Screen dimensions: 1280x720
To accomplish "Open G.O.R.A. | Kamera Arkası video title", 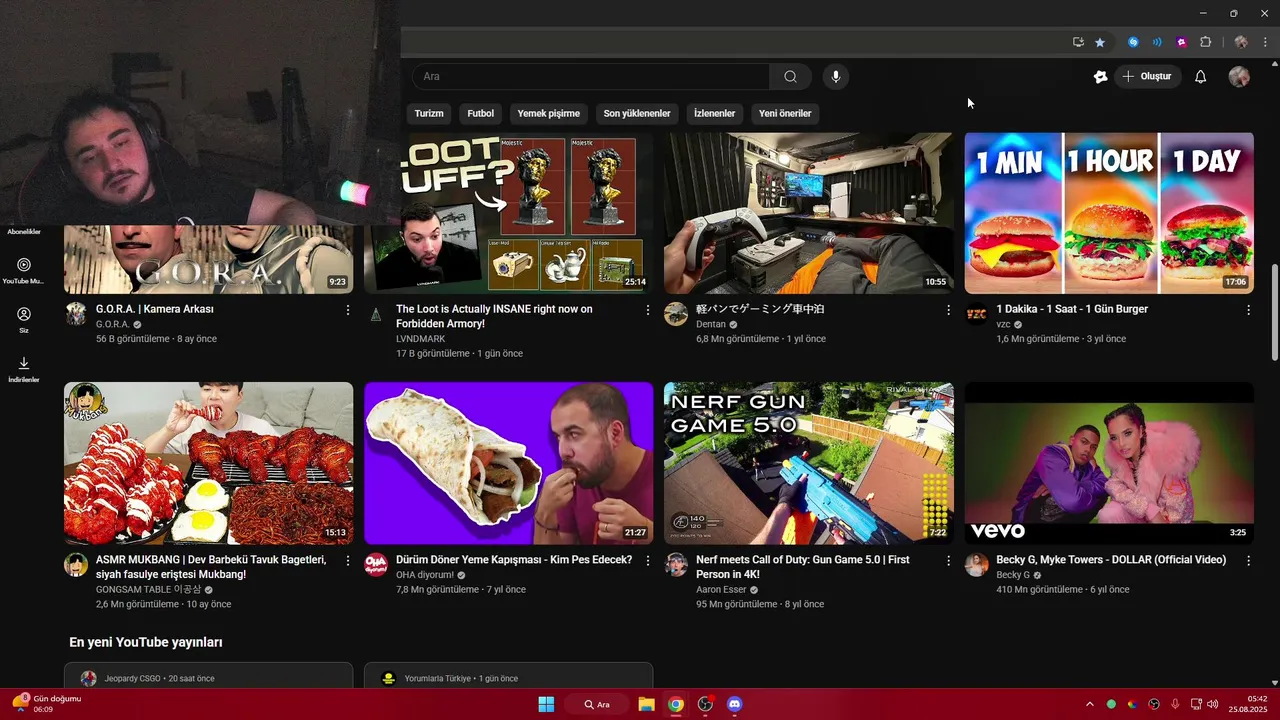I will (x=155, y=309).
